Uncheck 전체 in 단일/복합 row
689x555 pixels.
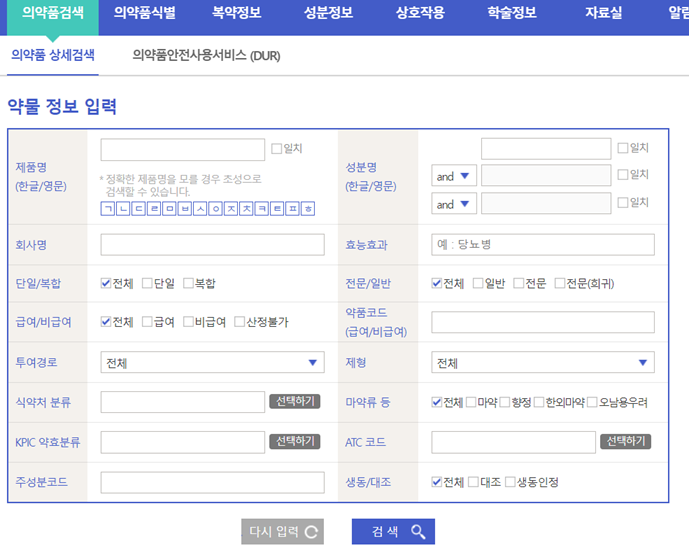(105, 283)
